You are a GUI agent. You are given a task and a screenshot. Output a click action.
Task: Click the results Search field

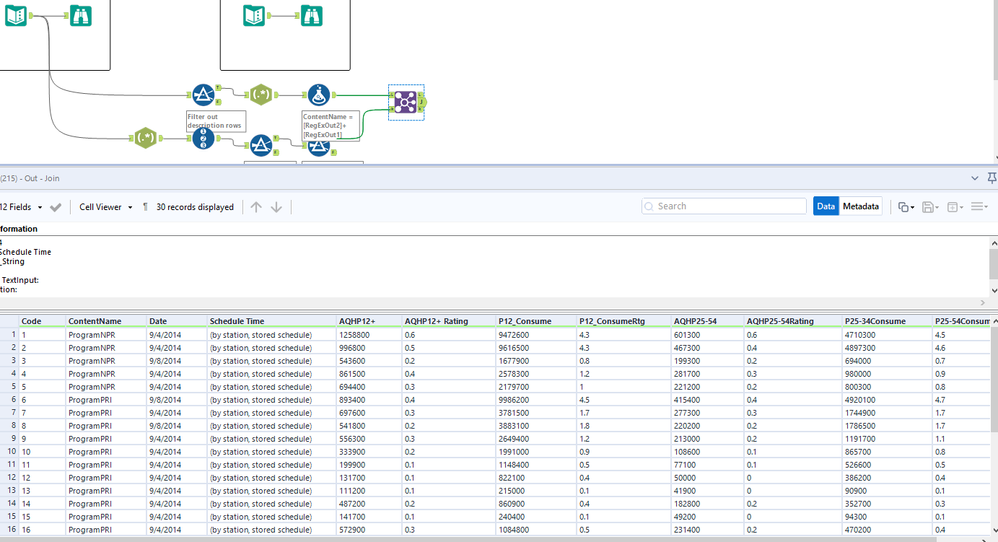tap(725, 206)
